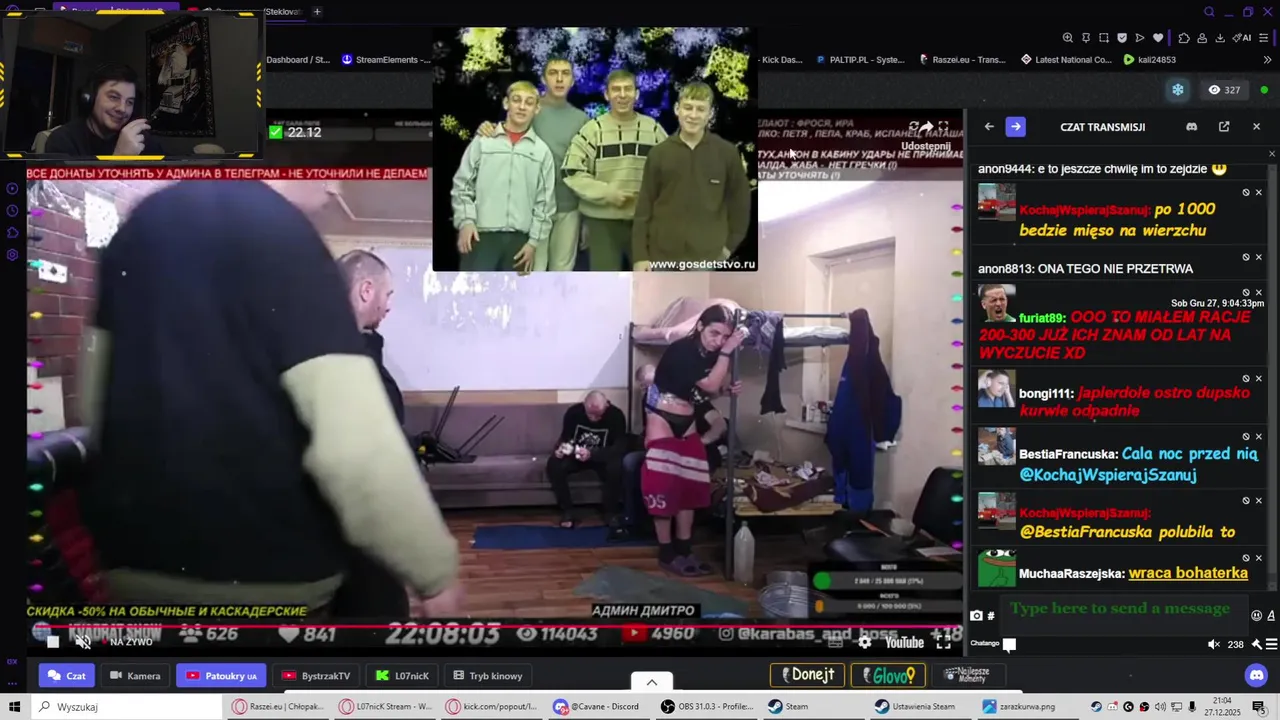Screen dimensions: 1280x720
Task: Open the emoji smiley picker in chat
Action: (x=1256, y=616)
